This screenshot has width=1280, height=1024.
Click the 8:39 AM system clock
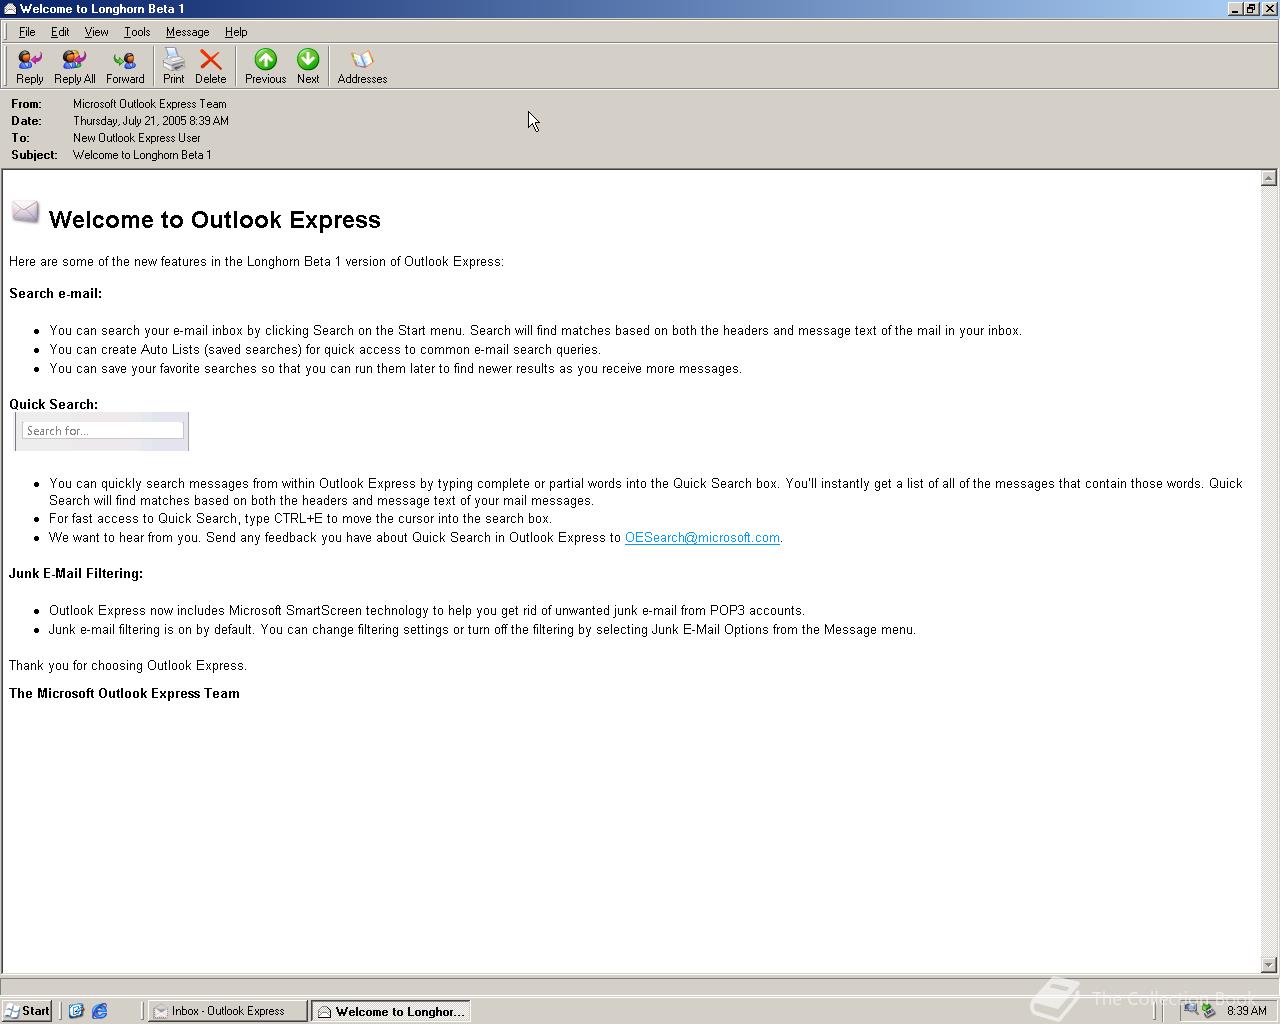[1247, 1011]
